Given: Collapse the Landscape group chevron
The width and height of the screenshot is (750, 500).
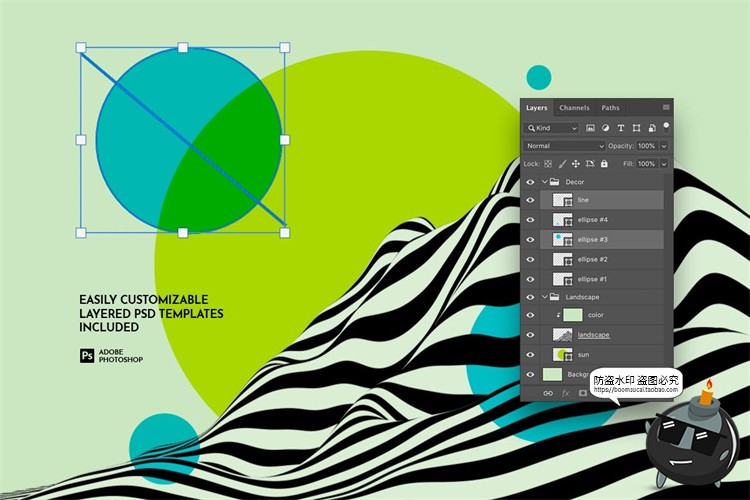Looking at the screenshot, I should pyautogui.click(x=545, y=297).
